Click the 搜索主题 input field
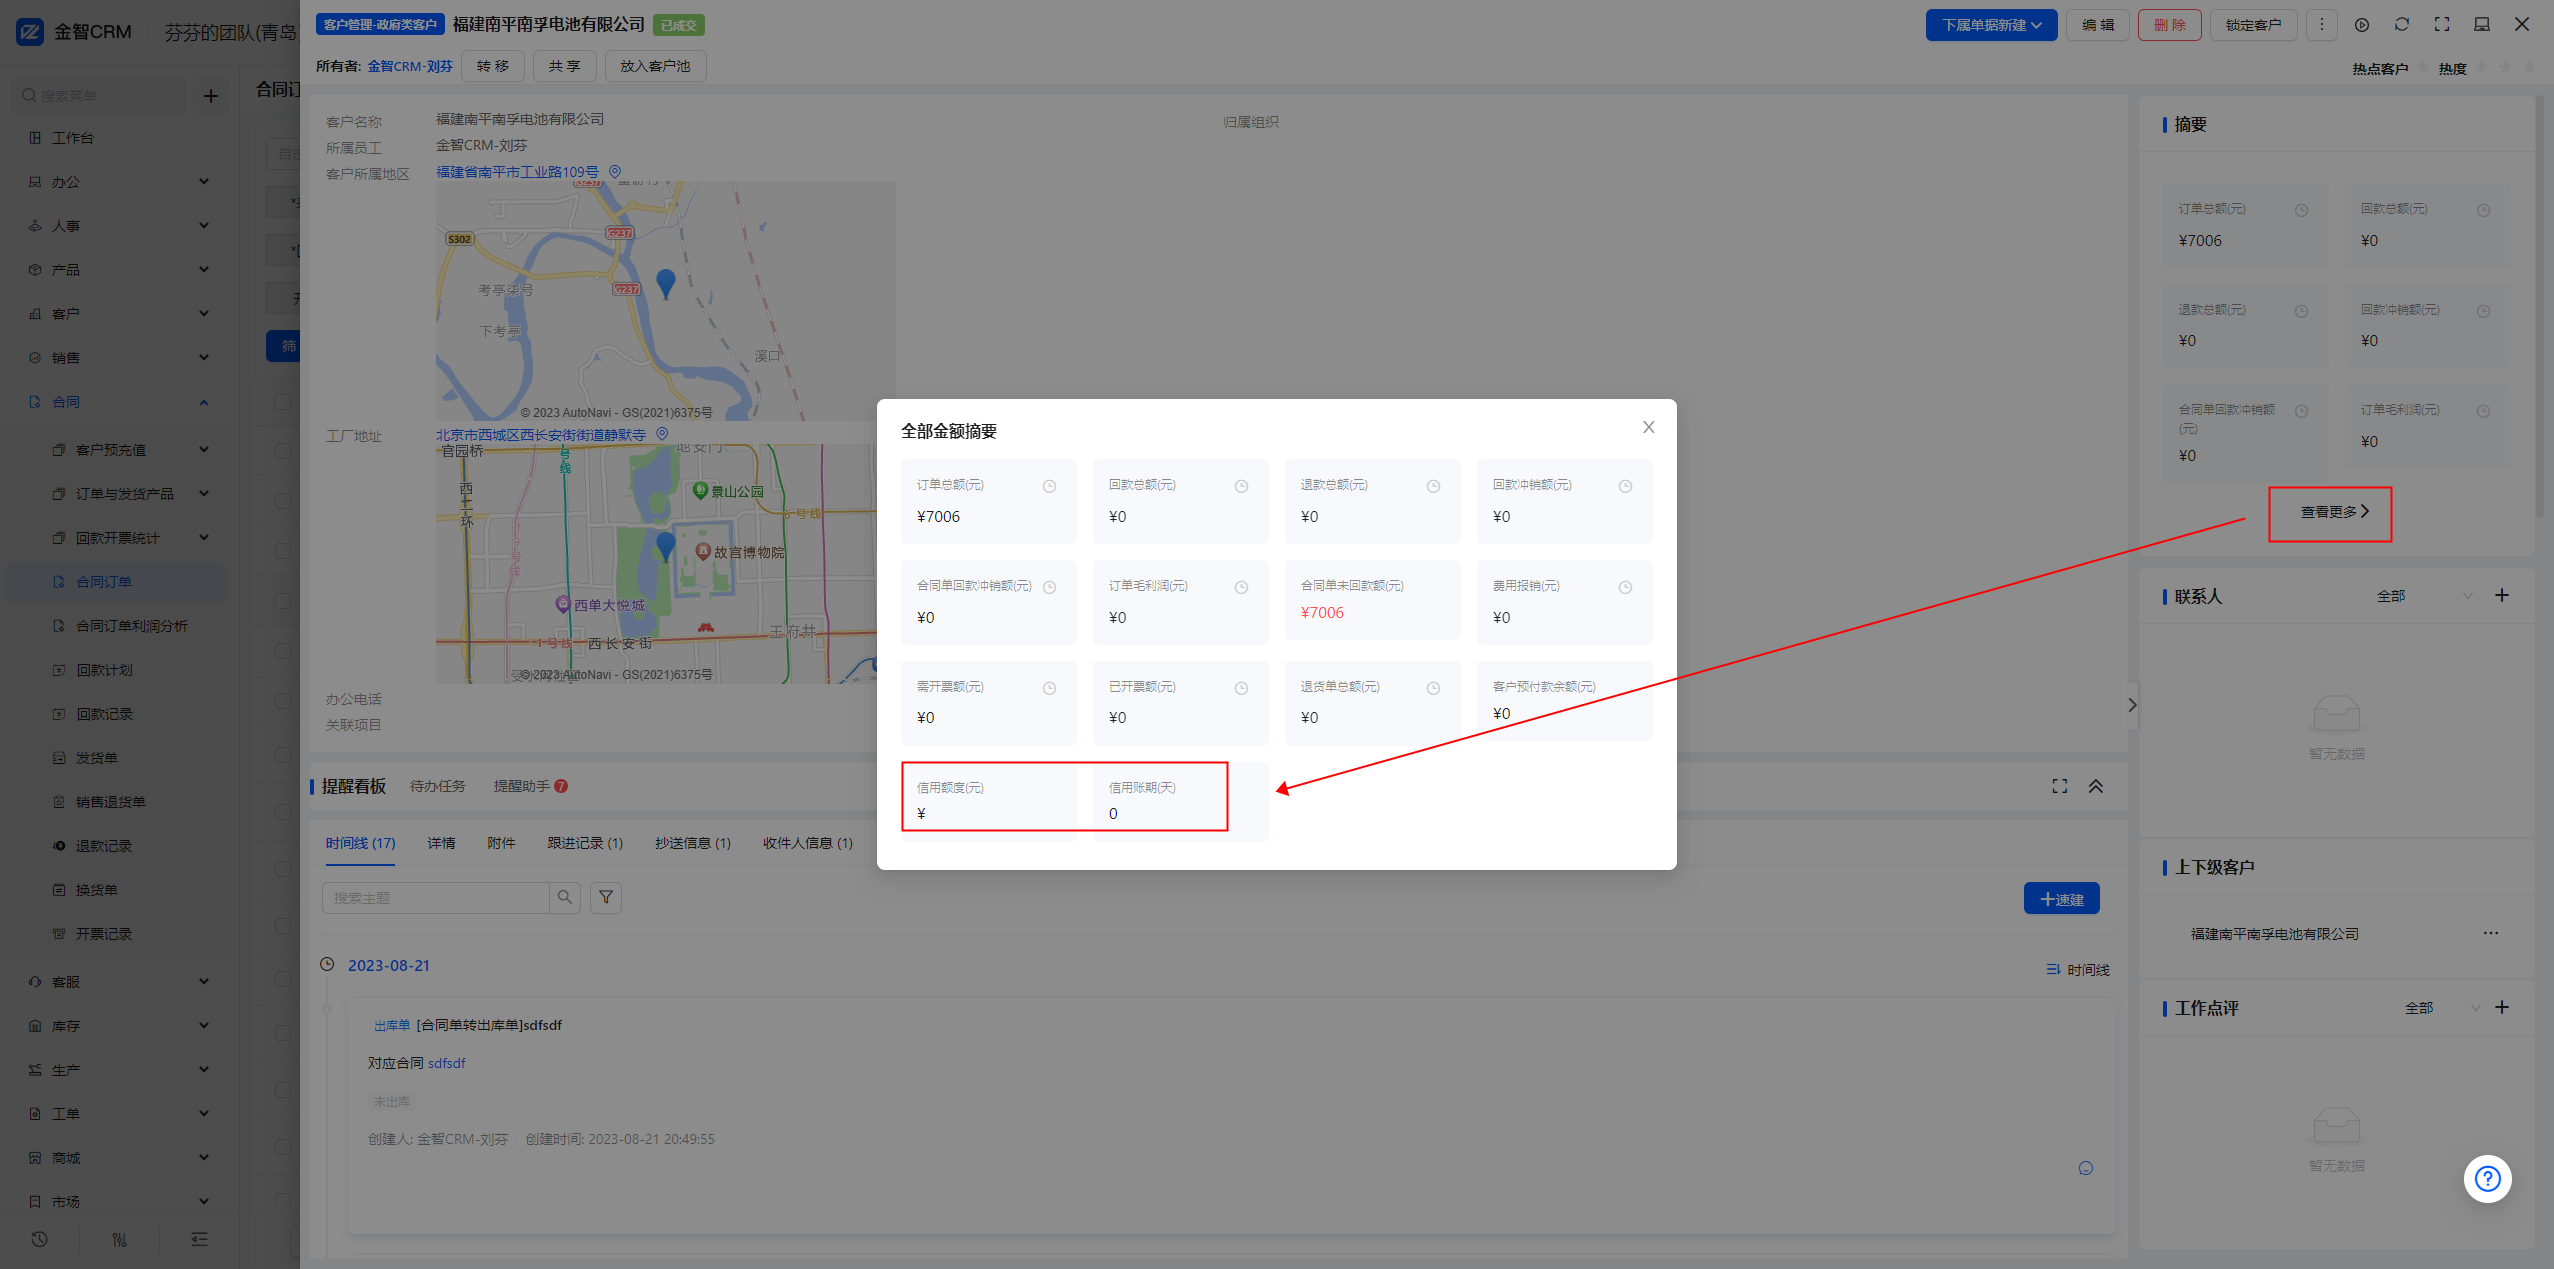 pyautogui.click(x=436, y=897)
